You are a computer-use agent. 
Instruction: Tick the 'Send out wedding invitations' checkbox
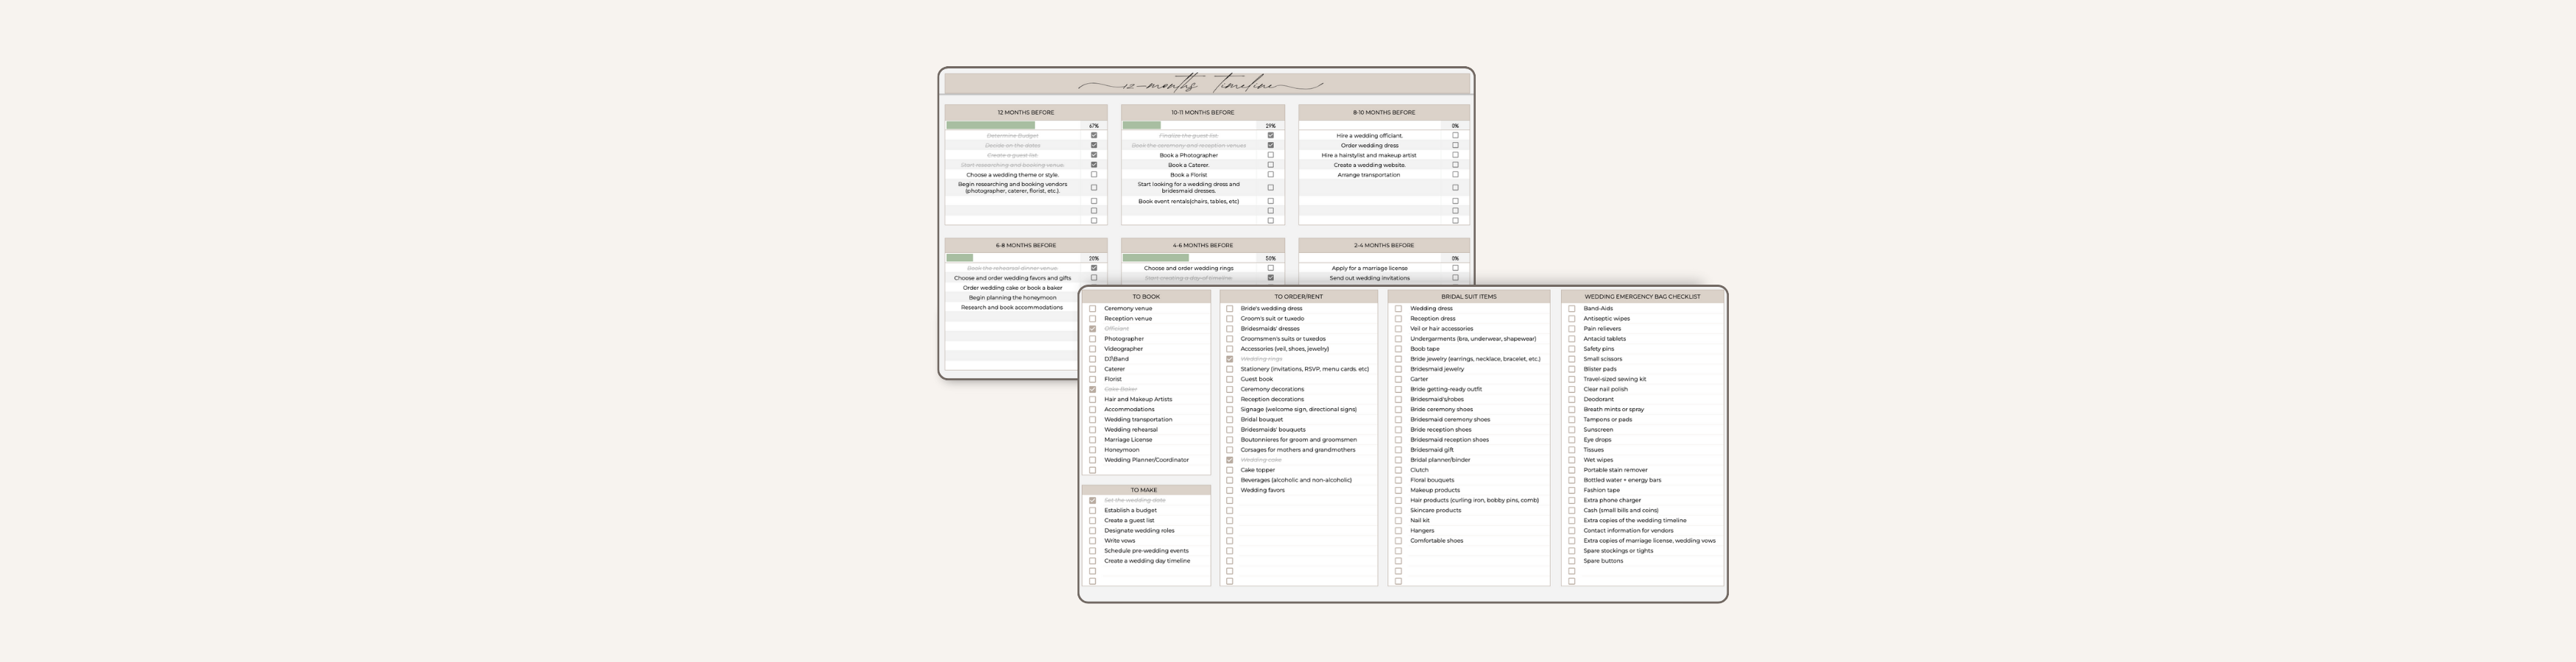[x=1455, y=278]
